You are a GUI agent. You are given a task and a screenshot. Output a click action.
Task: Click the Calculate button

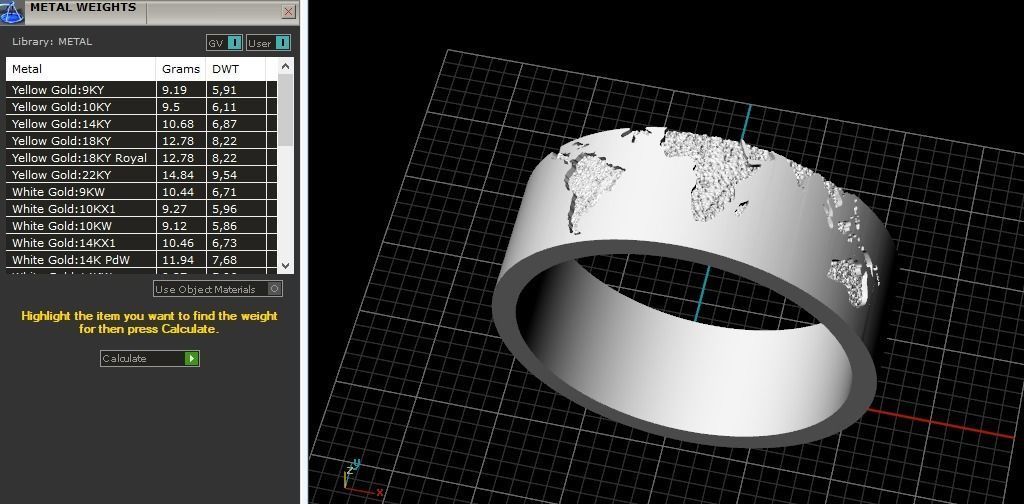[150, 358]
